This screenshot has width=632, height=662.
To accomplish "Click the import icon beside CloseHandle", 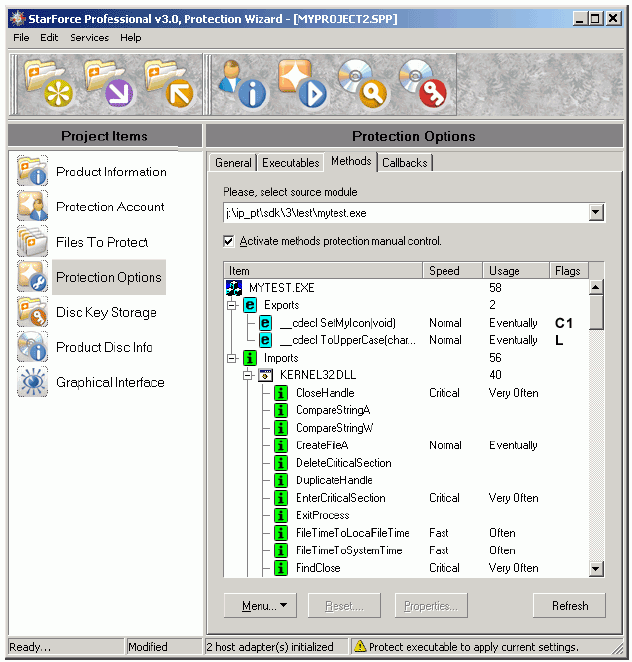I will click(x=281, y=393).
